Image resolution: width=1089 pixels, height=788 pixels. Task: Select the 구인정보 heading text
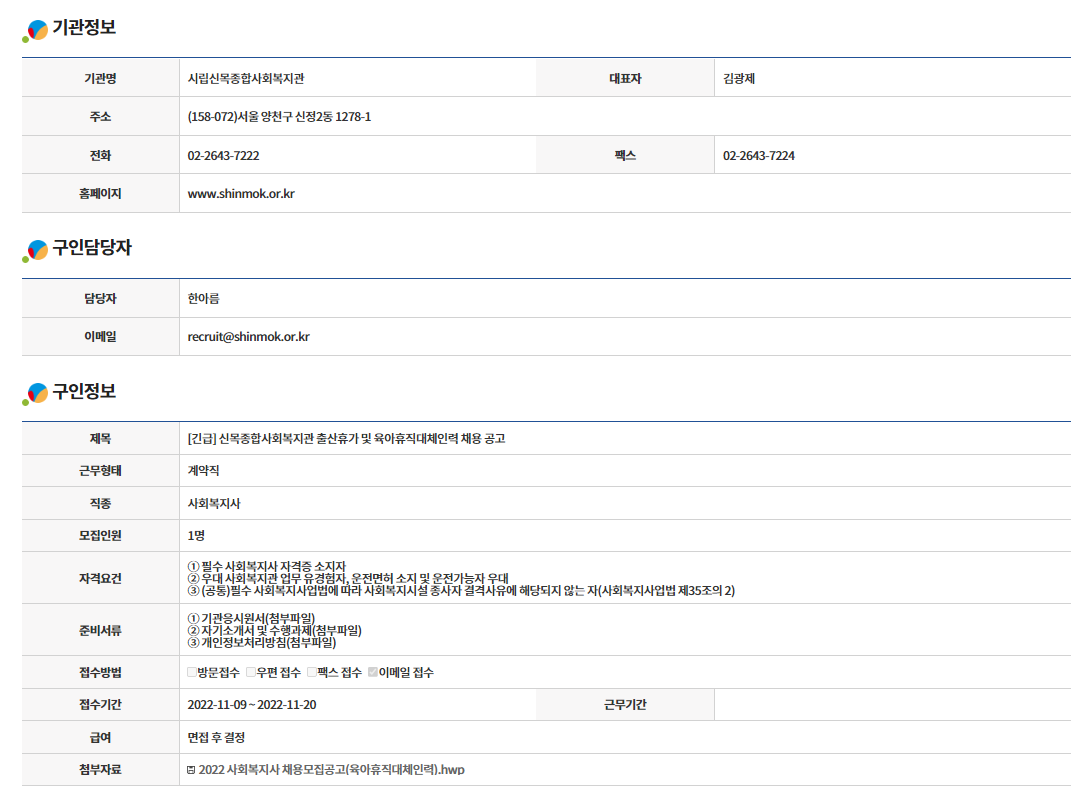84,392
